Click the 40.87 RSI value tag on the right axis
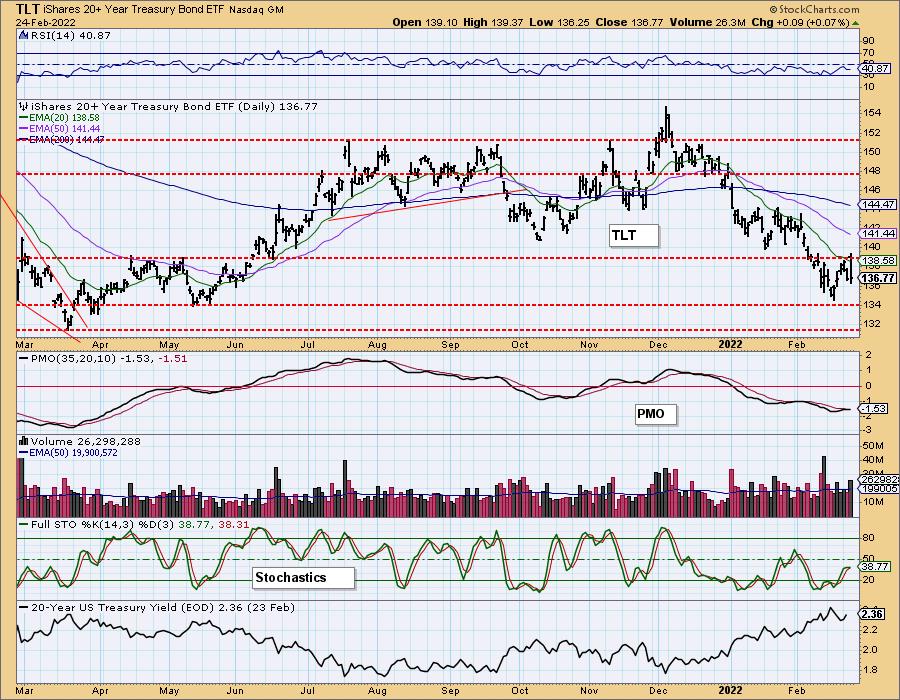The height and width of the screenshot is (700, 900). tap(875, 68)
